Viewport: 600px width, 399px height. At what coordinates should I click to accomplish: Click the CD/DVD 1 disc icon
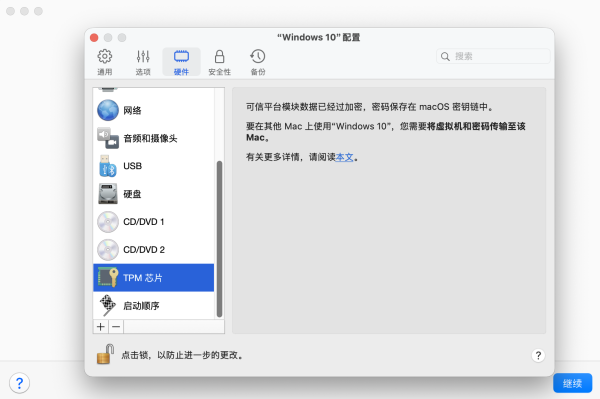(108, 222)
